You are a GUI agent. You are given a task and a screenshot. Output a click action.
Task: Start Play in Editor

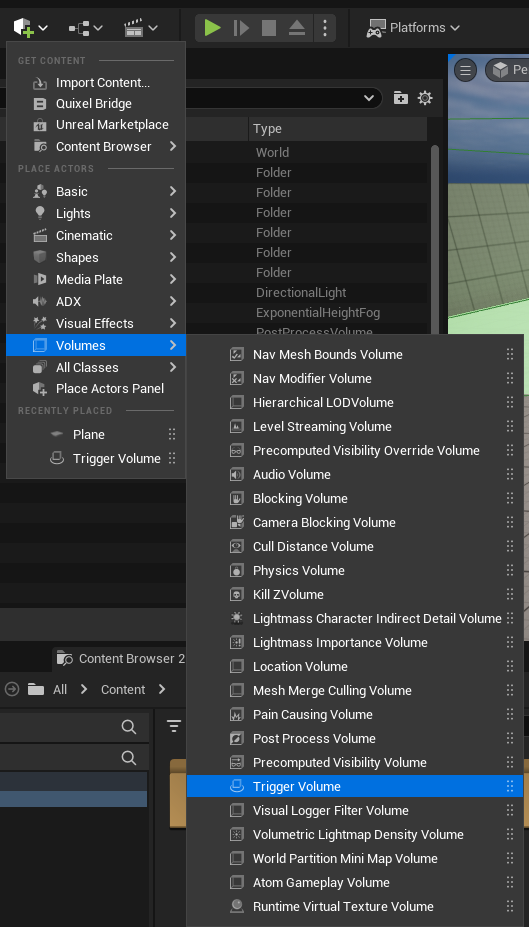coord(212,27)
